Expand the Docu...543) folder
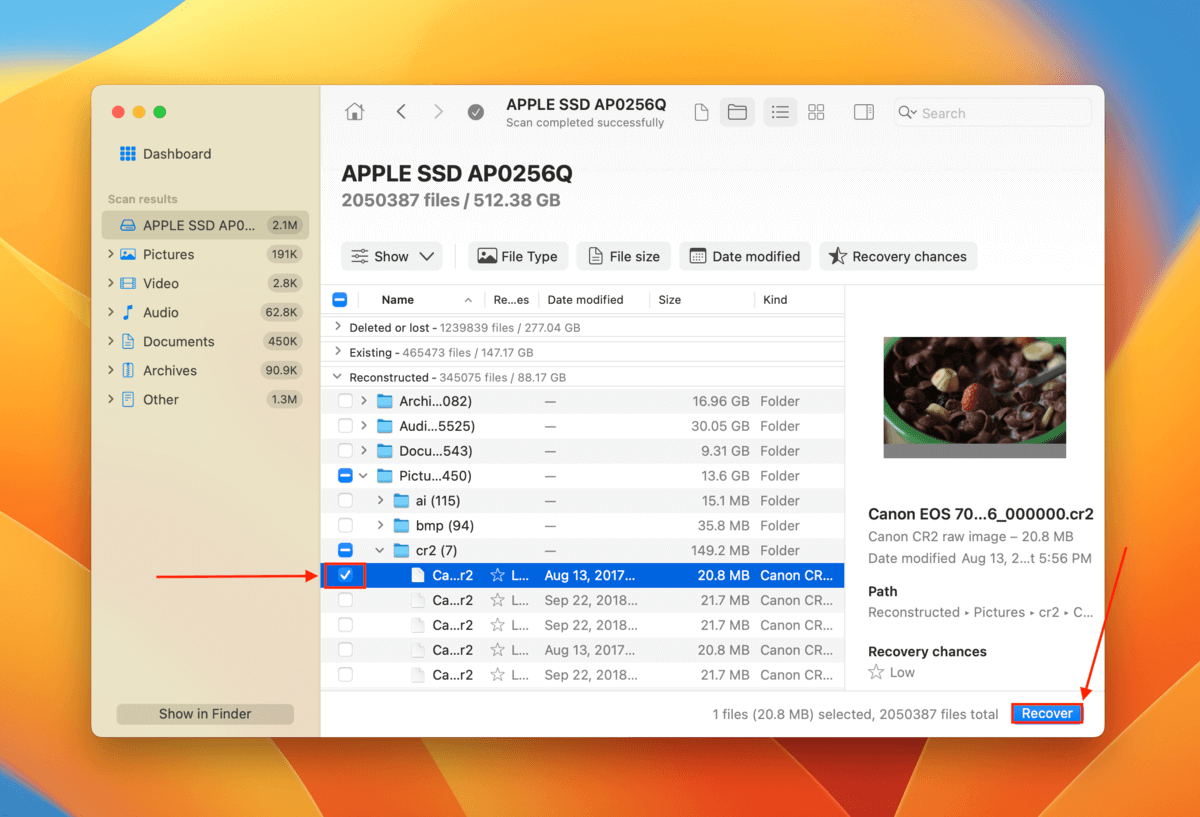Image resolution: width=1200 pixels, height=817 pixels. click(363, 451)
